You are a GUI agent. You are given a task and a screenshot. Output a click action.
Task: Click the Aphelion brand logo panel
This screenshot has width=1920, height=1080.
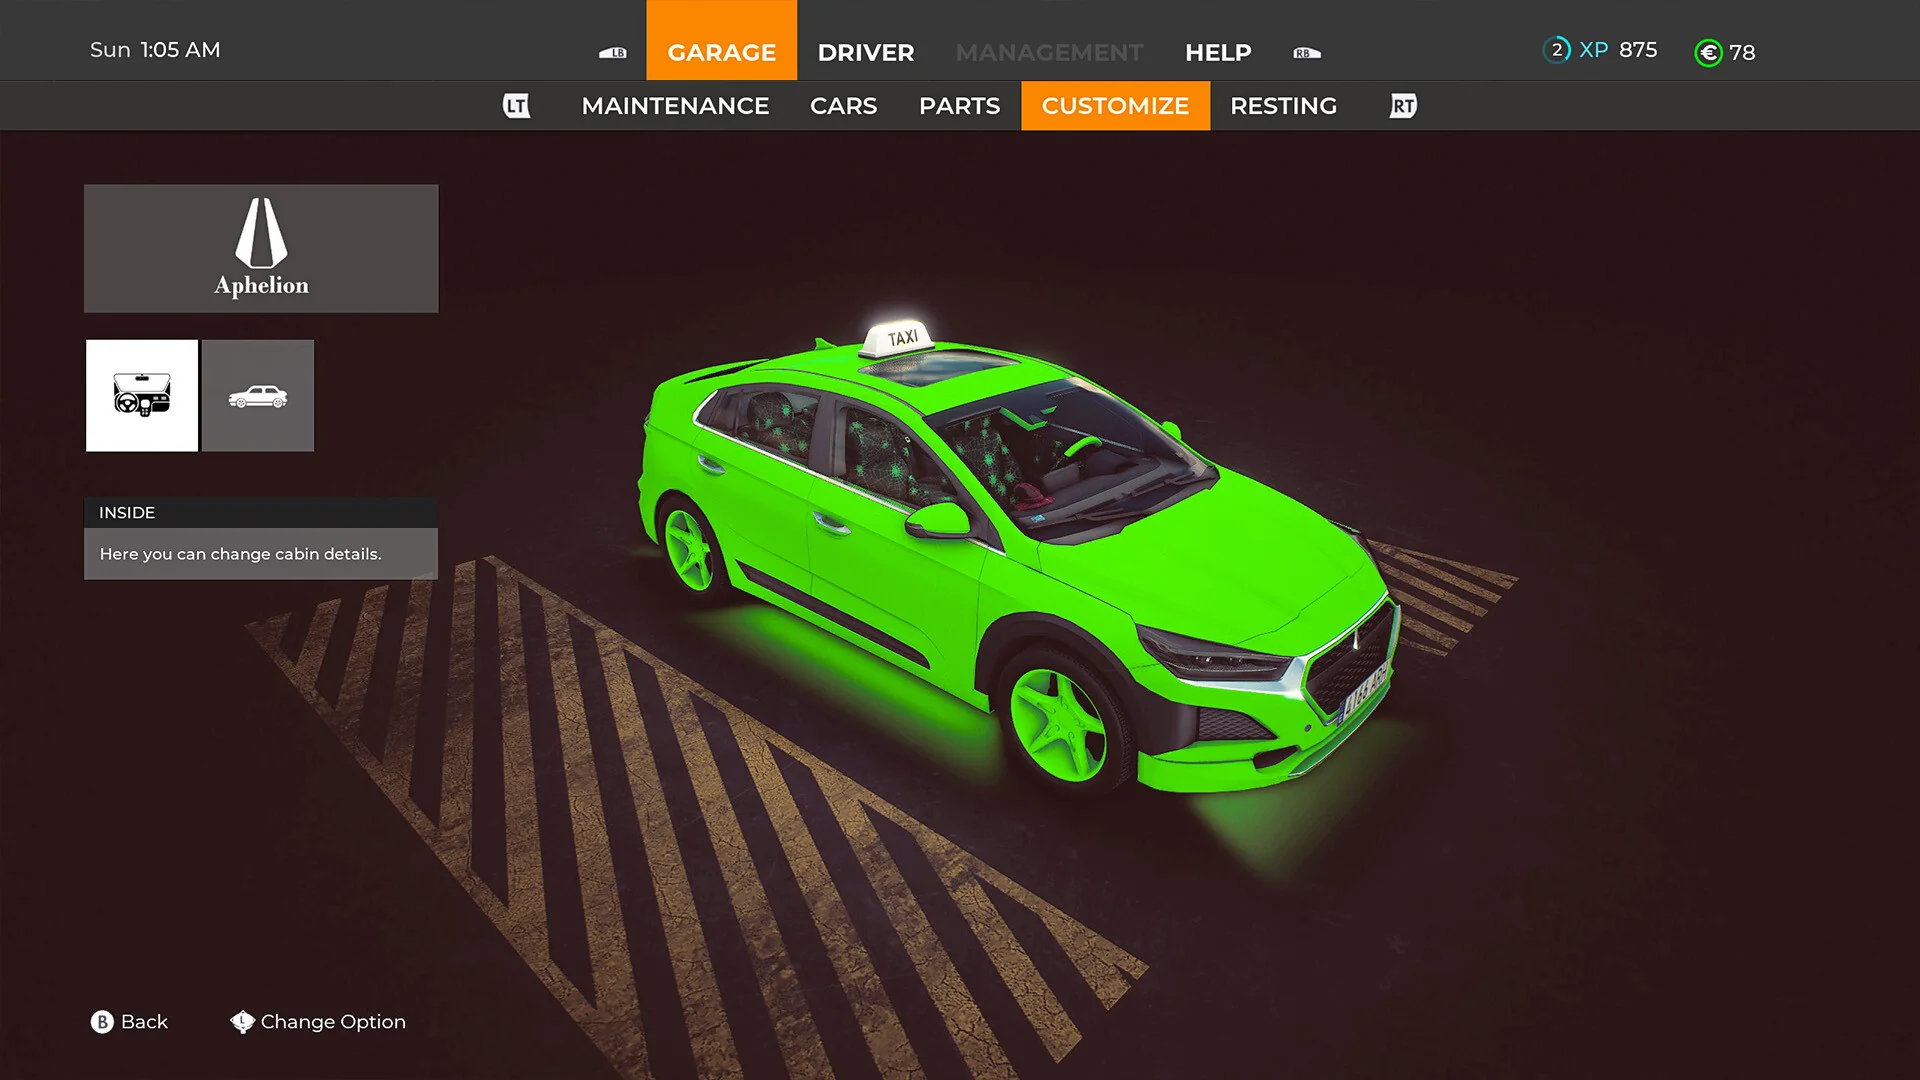pos(261,248)
